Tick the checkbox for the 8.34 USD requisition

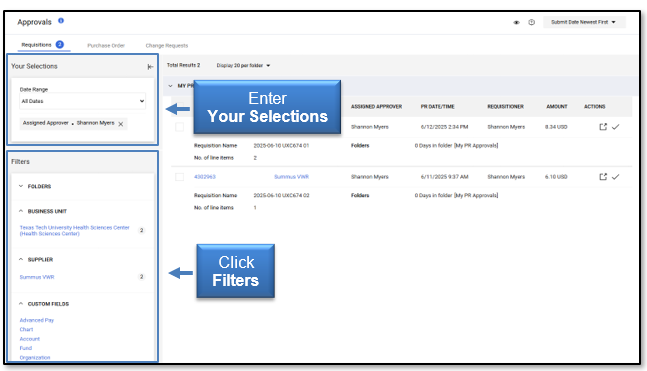point(179,127)
